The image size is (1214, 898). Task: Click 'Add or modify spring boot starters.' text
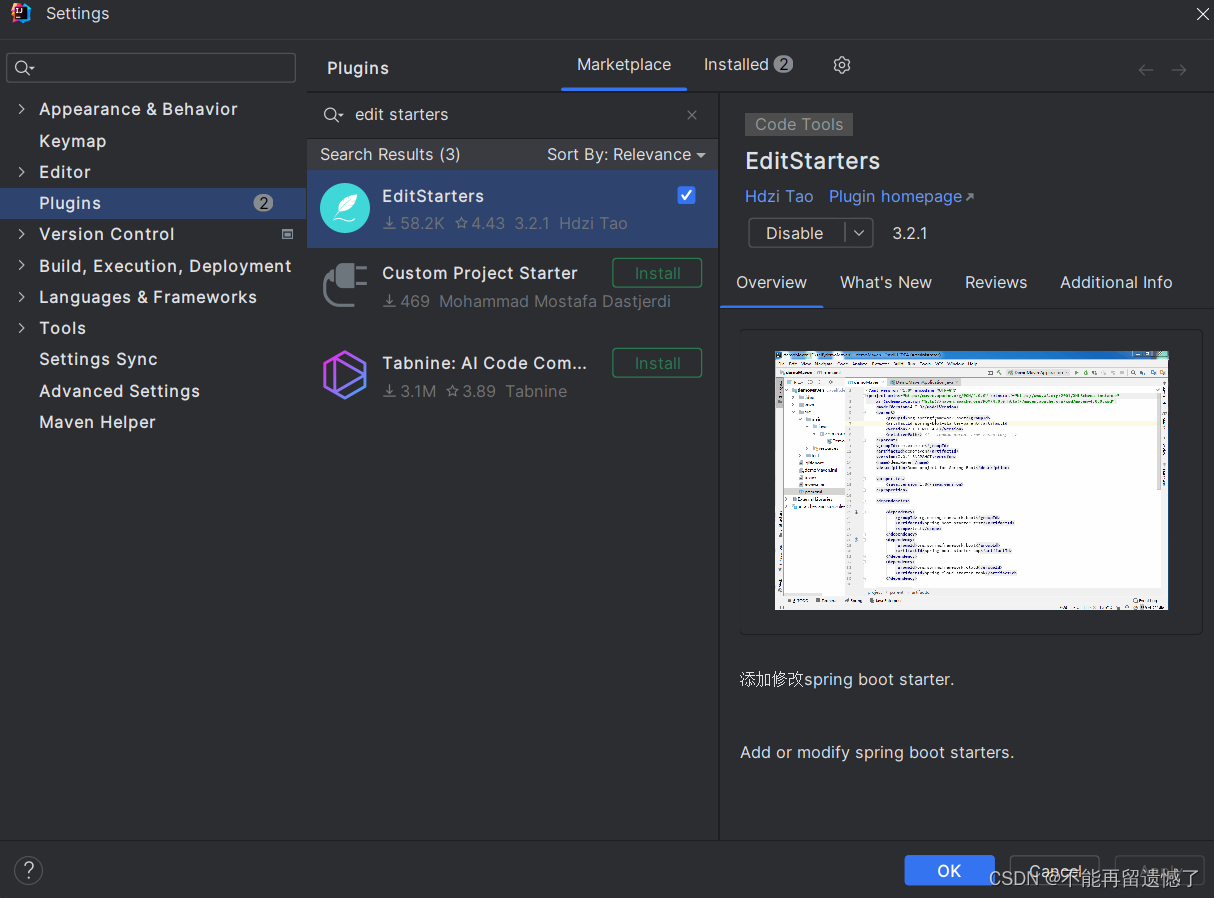877,752
